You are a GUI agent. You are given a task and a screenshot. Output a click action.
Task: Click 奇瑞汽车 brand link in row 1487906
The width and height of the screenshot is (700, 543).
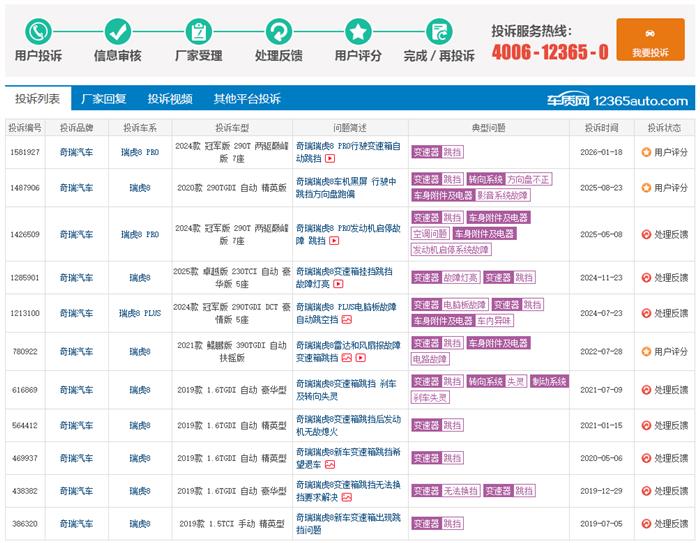click(x=75, y=187)
